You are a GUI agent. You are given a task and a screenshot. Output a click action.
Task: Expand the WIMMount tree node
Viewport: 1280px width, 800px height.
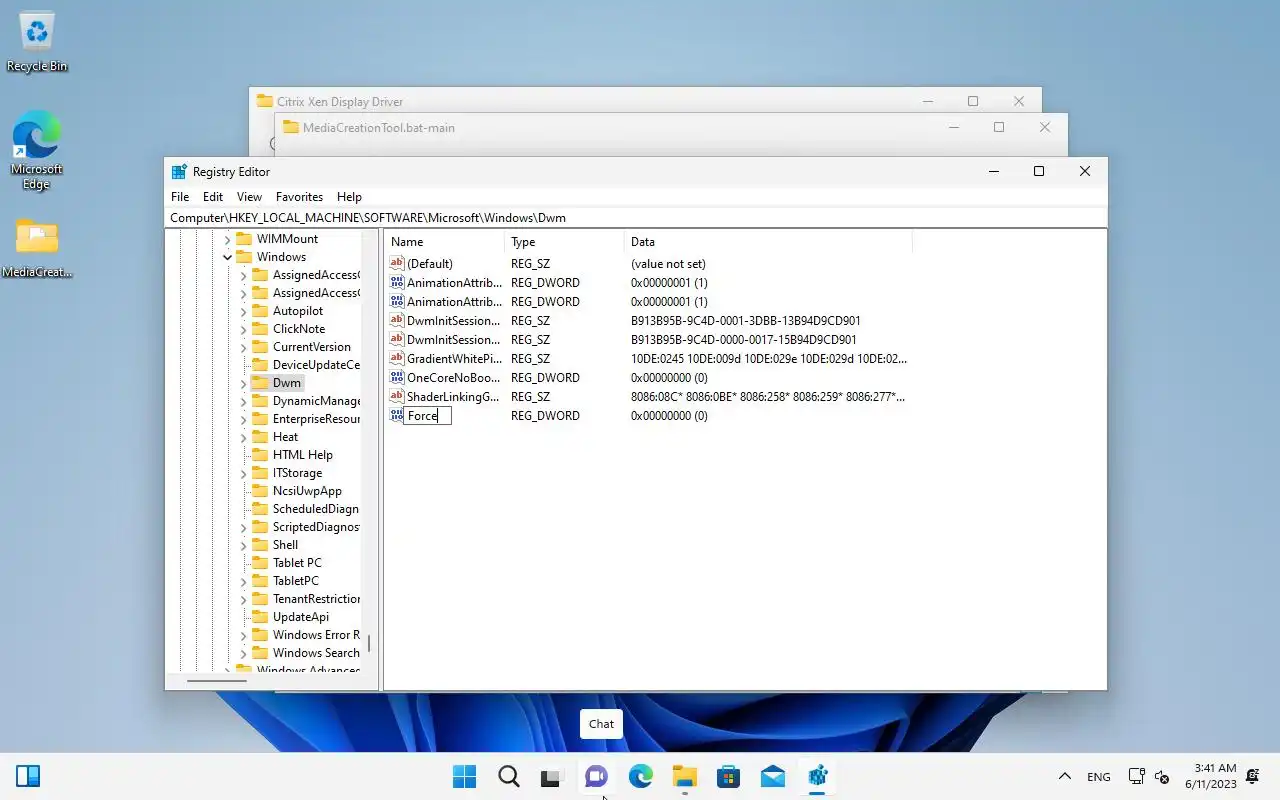(227, 239)
